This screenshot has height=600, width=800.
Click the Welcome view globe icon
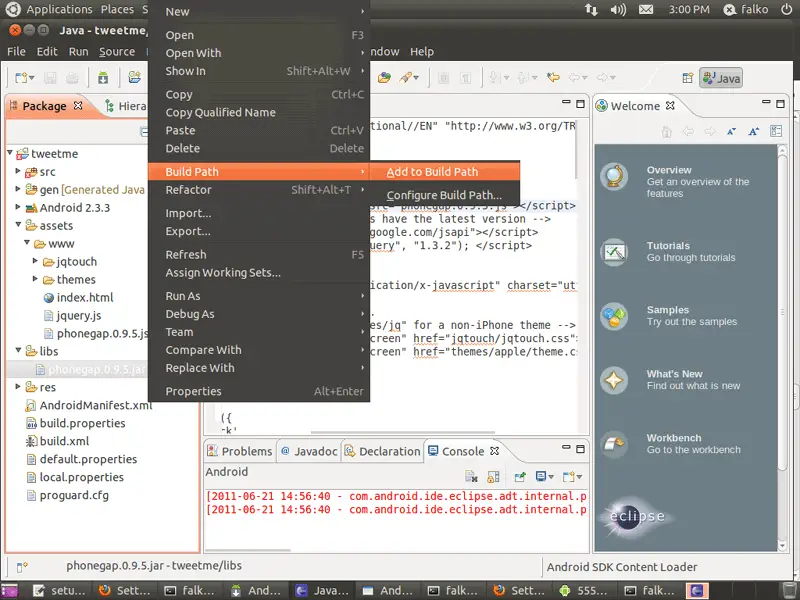[x=602, y=106]
